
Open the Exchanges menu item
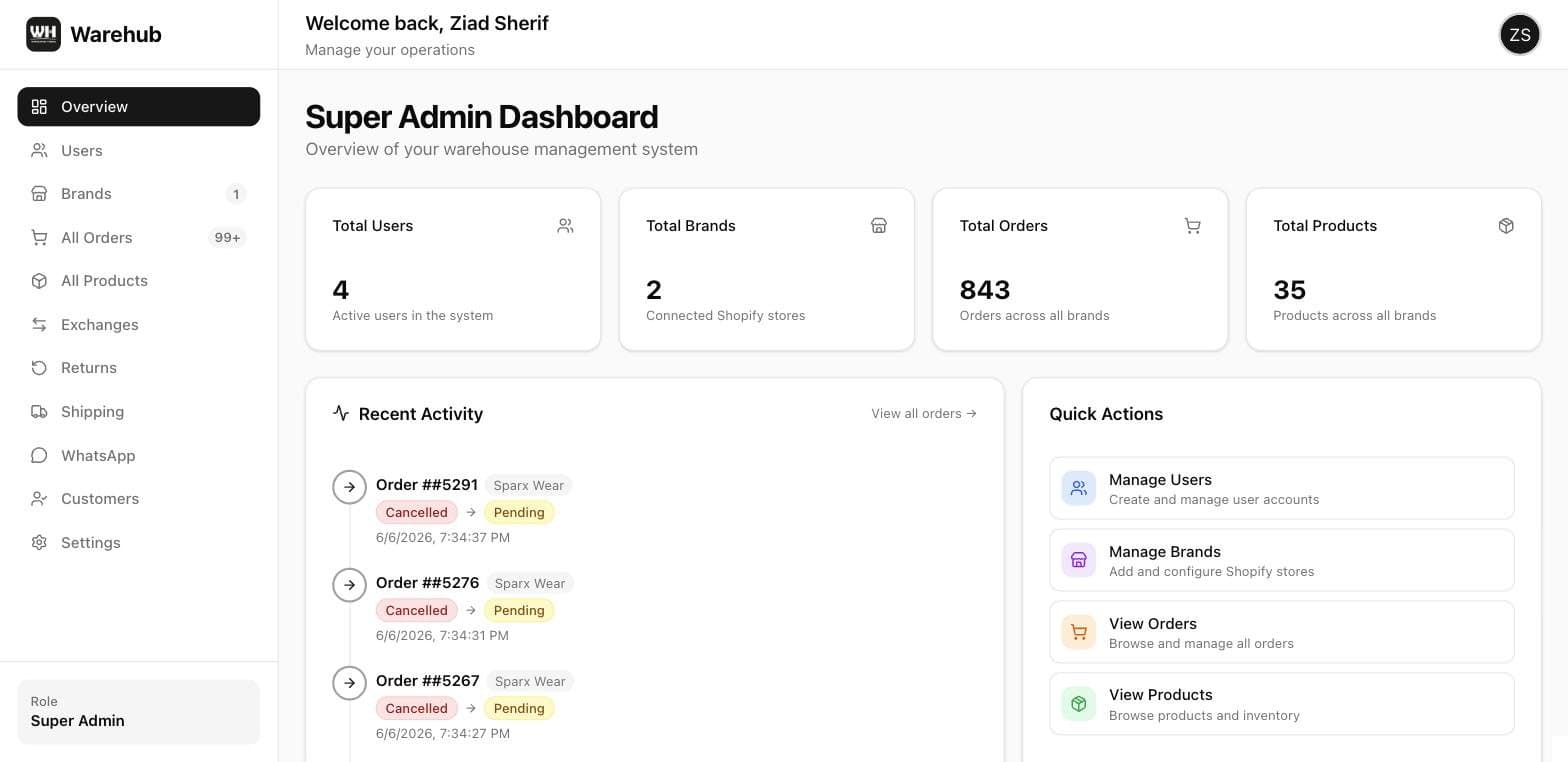tap(139, 324)
